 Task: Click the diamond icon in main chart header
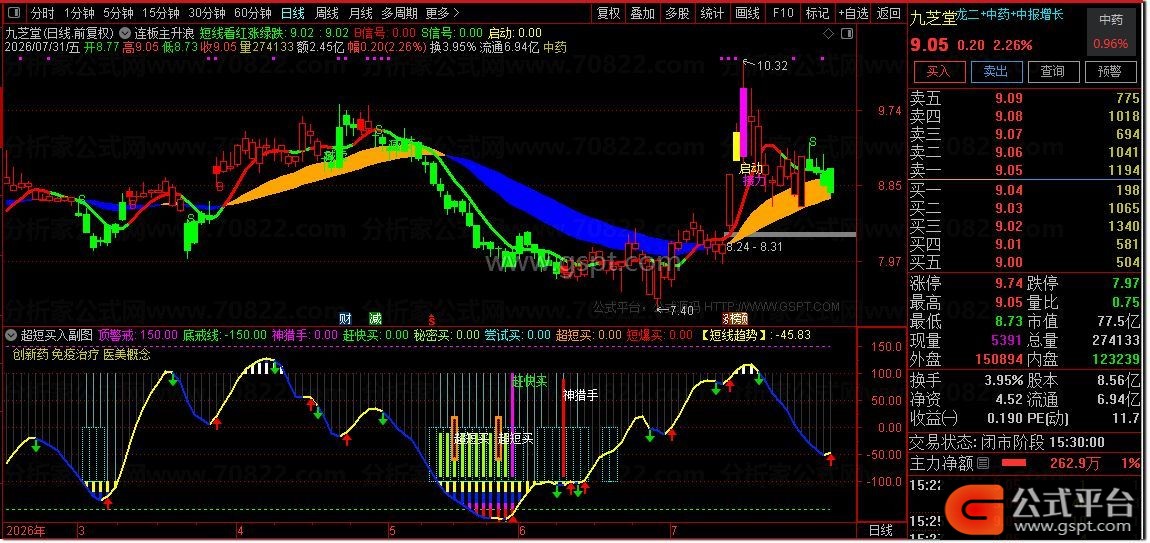coord(829,34)
